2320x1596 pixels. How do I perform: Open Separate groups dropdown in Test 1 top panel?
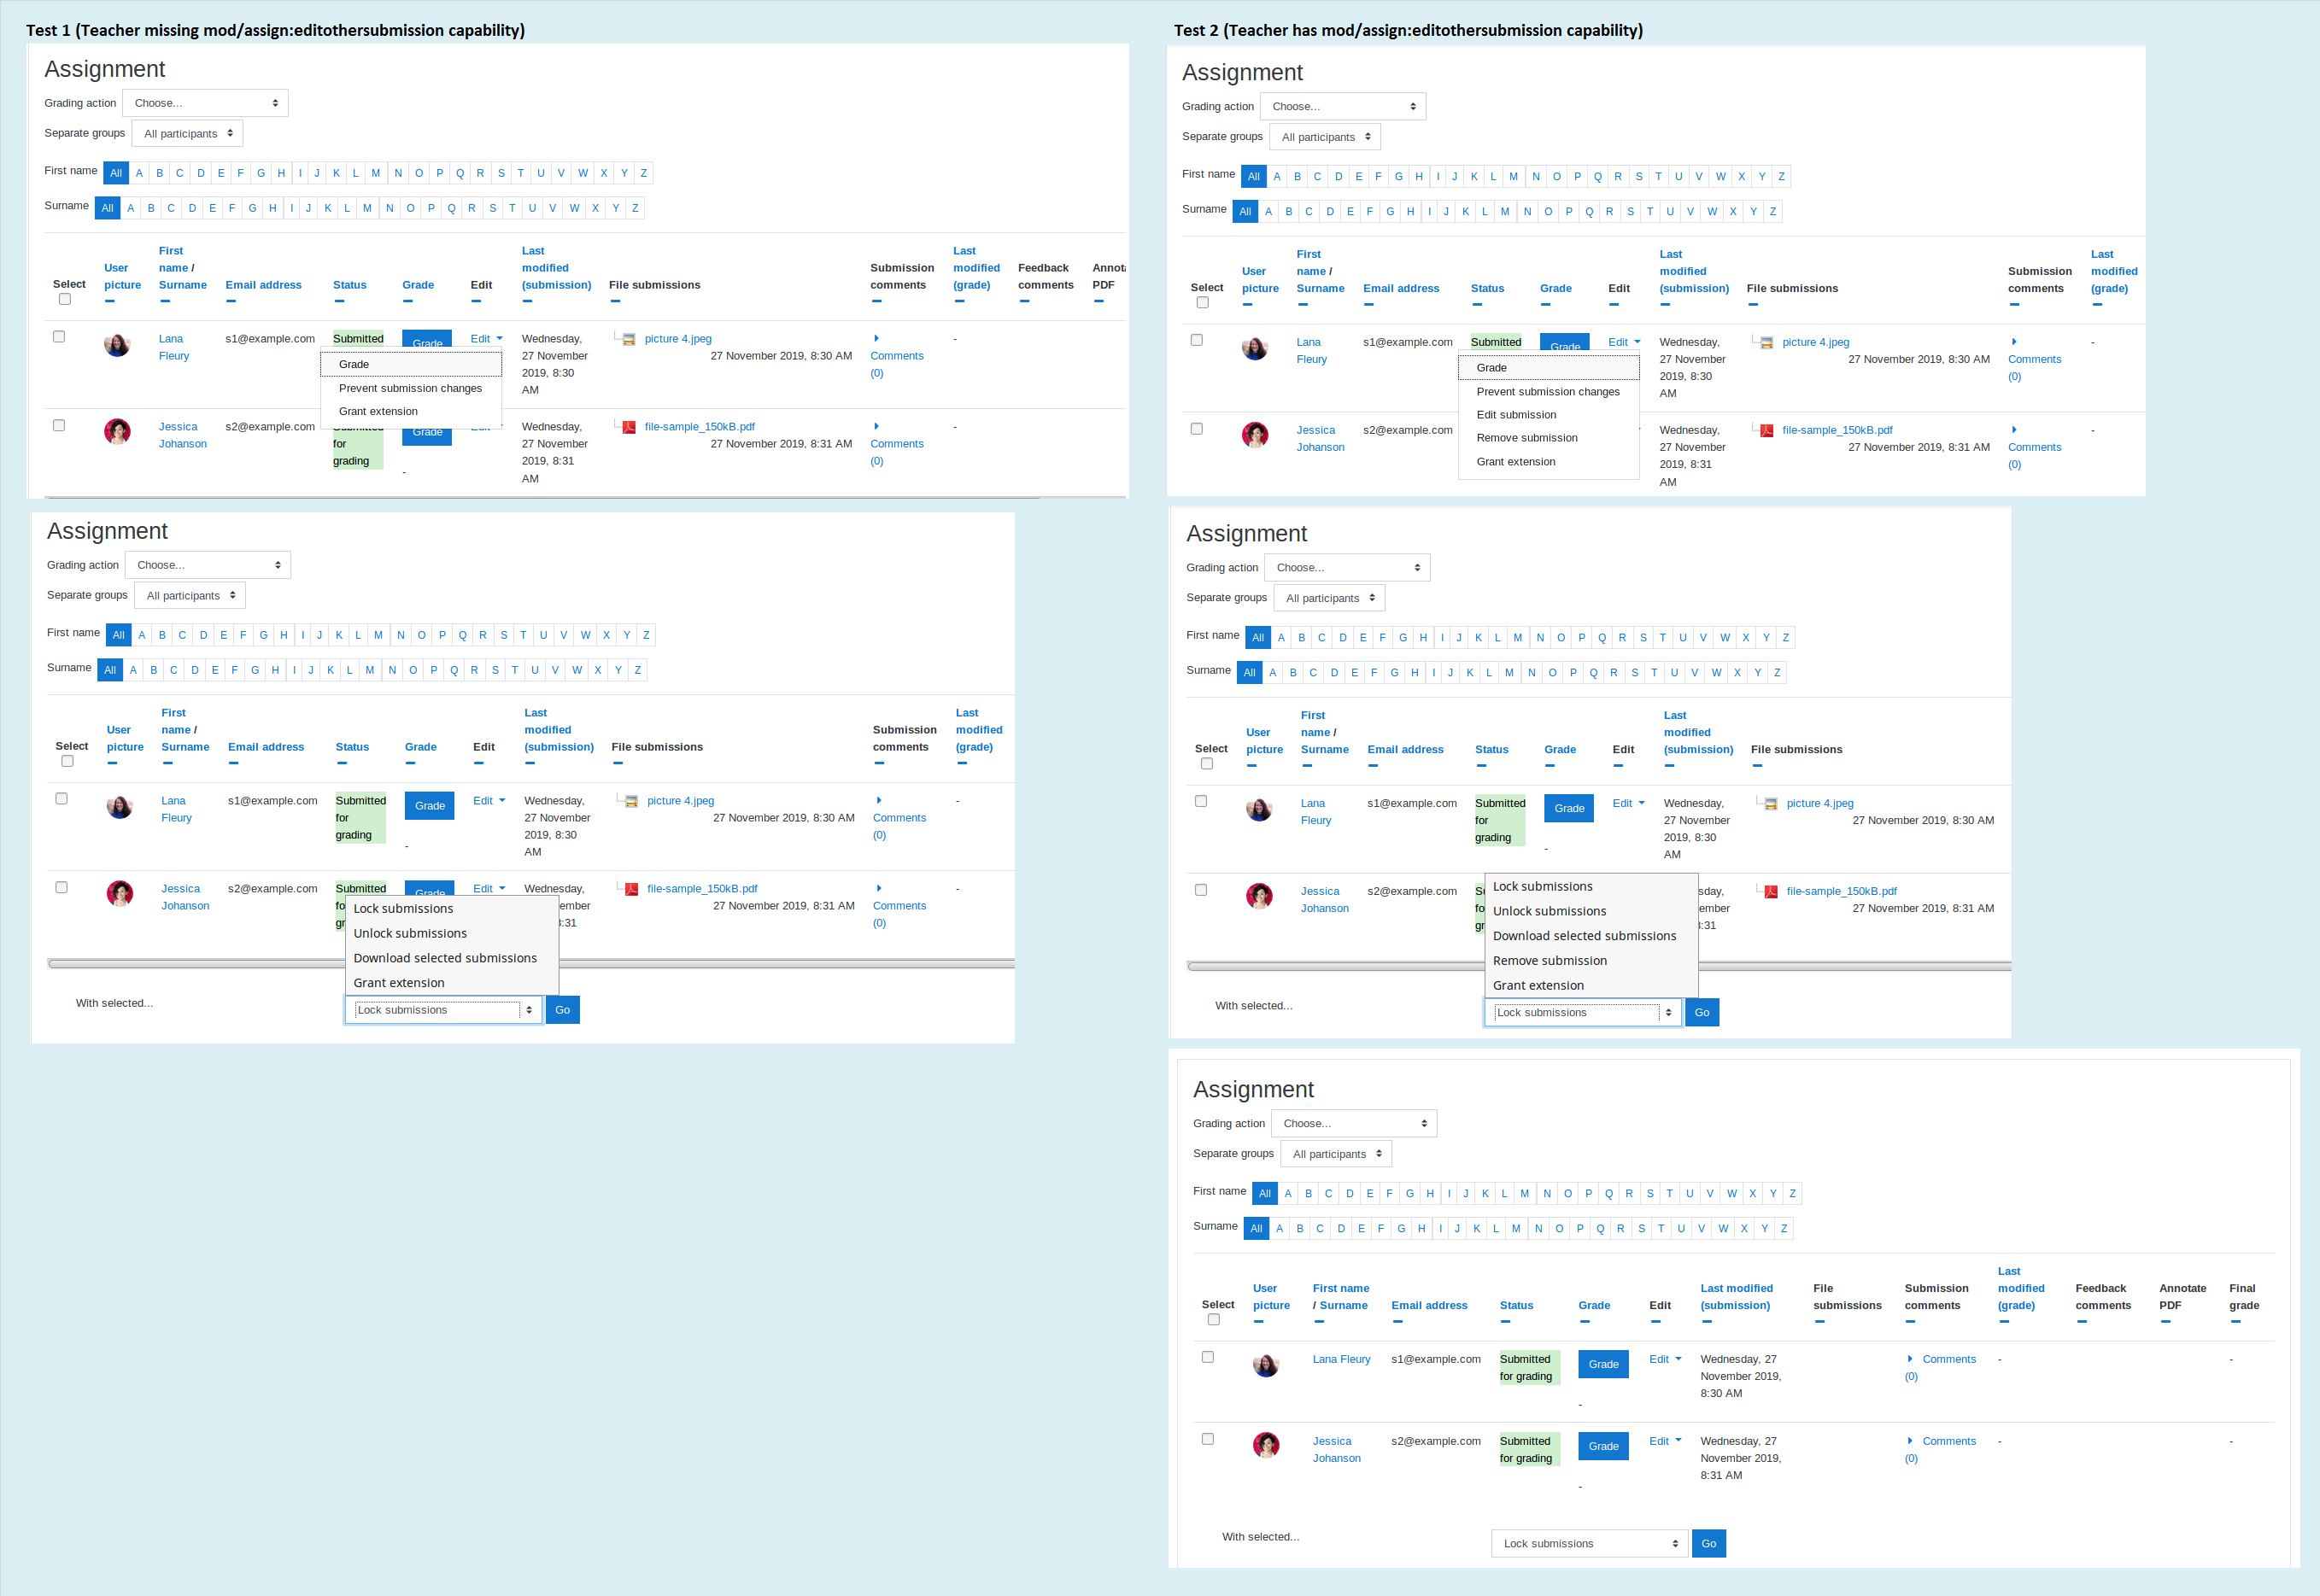pyautogui.click(x=187, y=134)
